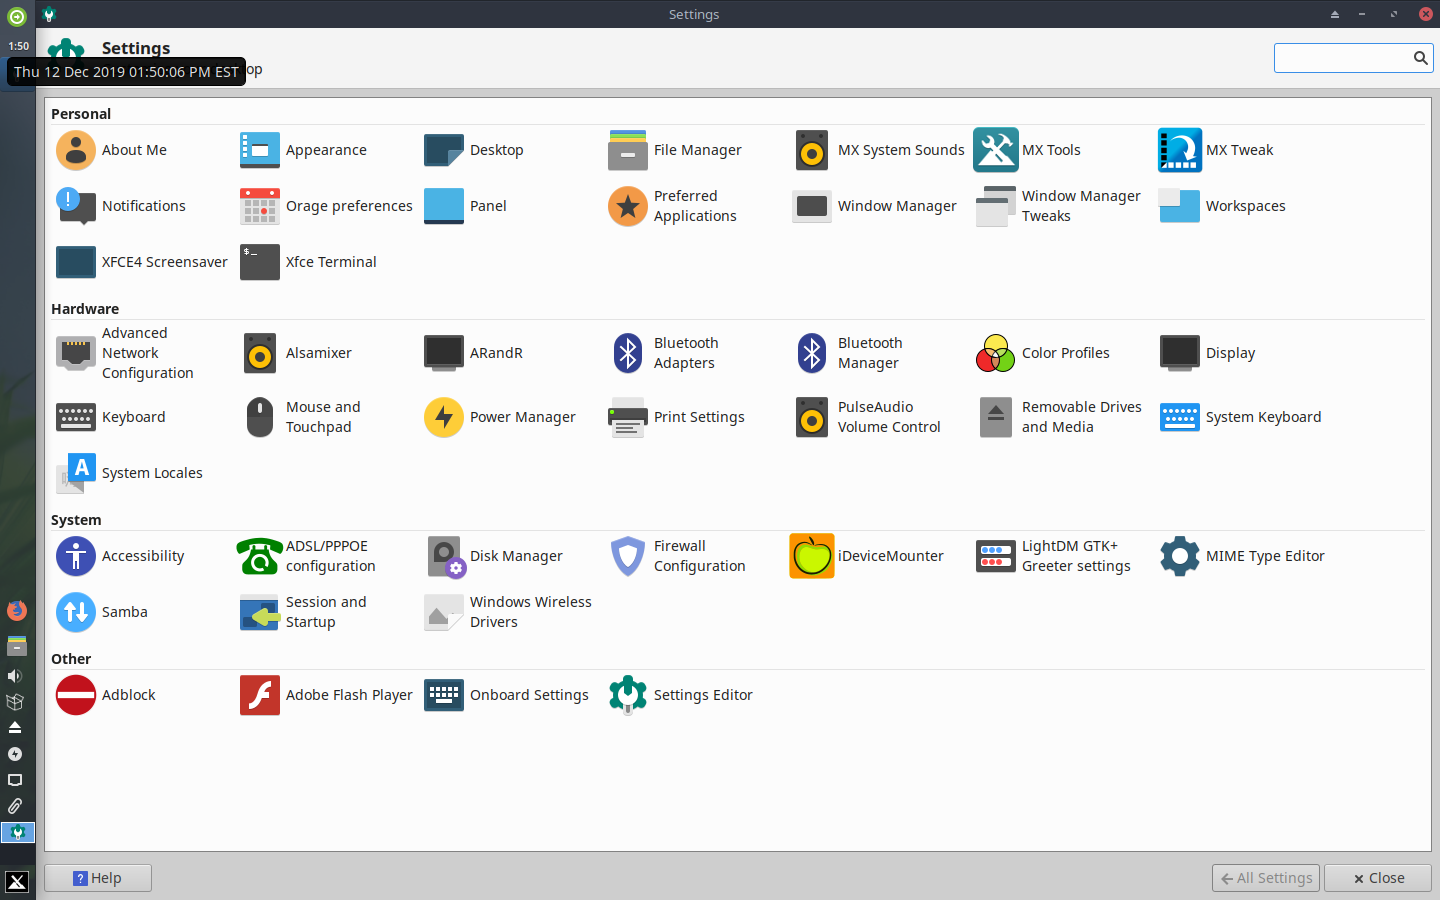Open the MX Tools settings
The width and height of the screenshot is (1440, 900).
point(1028,150)
